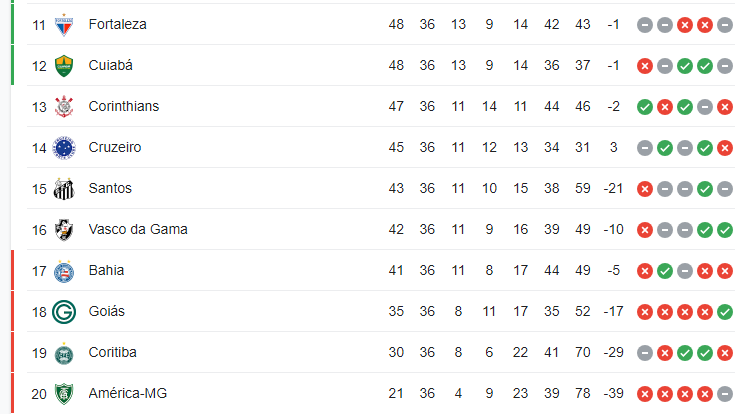Click Santos' green win form icon
Image resolution: width=738 pixels, height=414 pixels.
[x=705, y=189]
